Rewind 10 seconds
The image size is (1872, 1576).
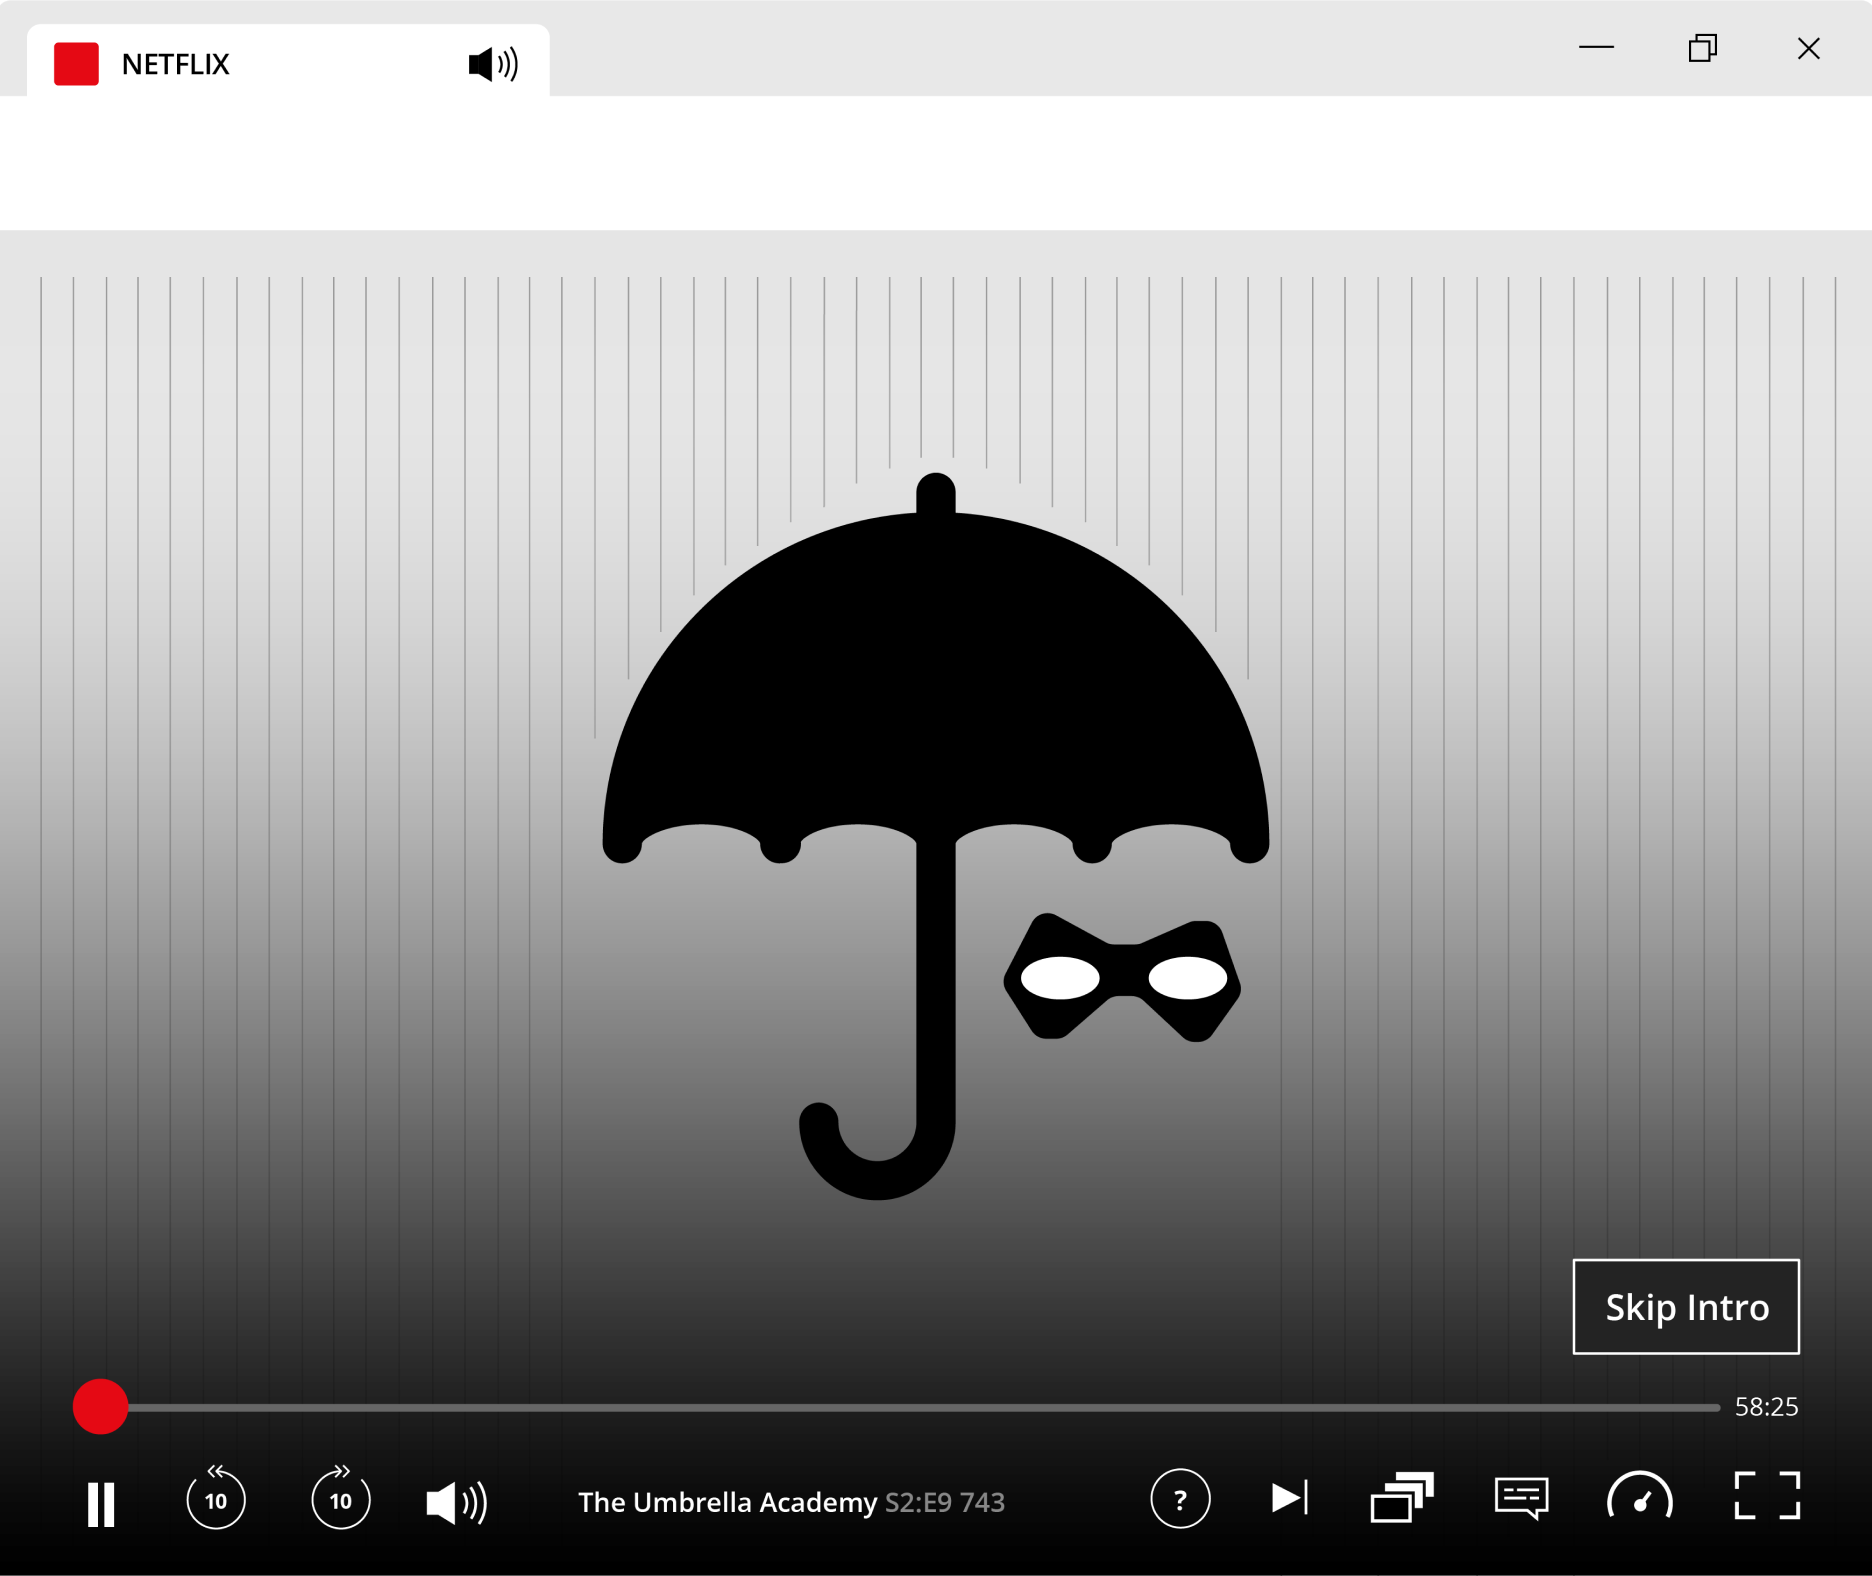click(x=216, y=1498)
